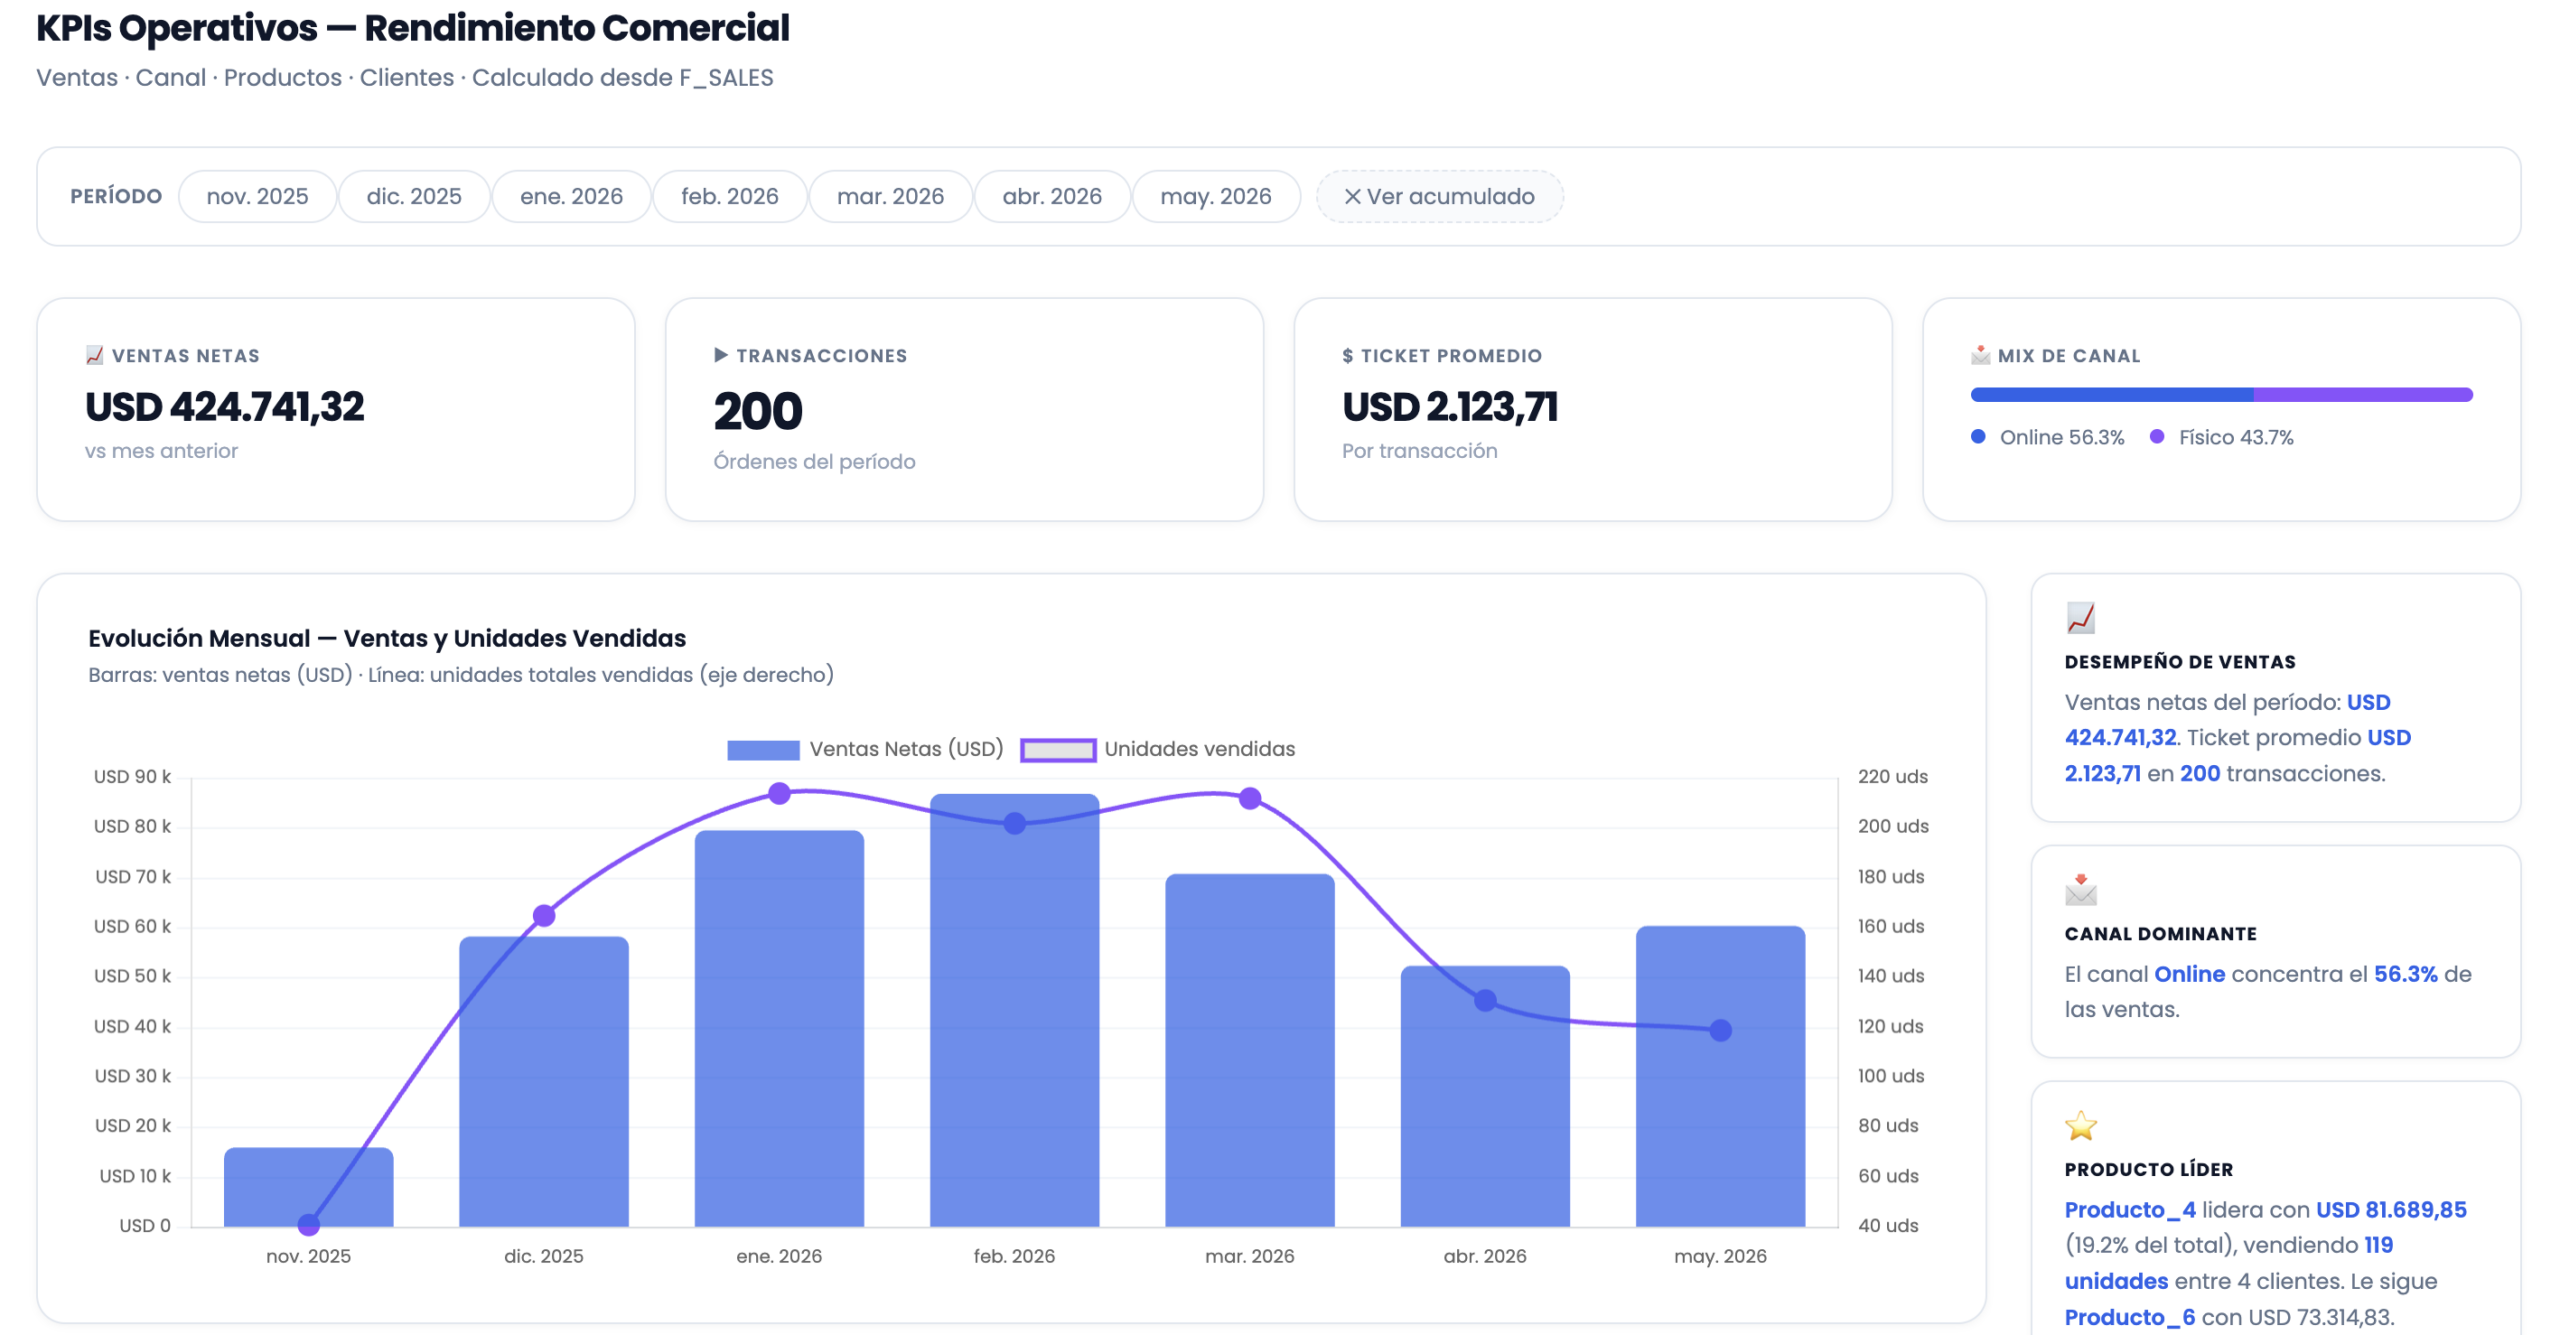Click the star icon above Producto Líder
The width and height of the screenshot is (2560, 1335).
coord(2081,1125)
